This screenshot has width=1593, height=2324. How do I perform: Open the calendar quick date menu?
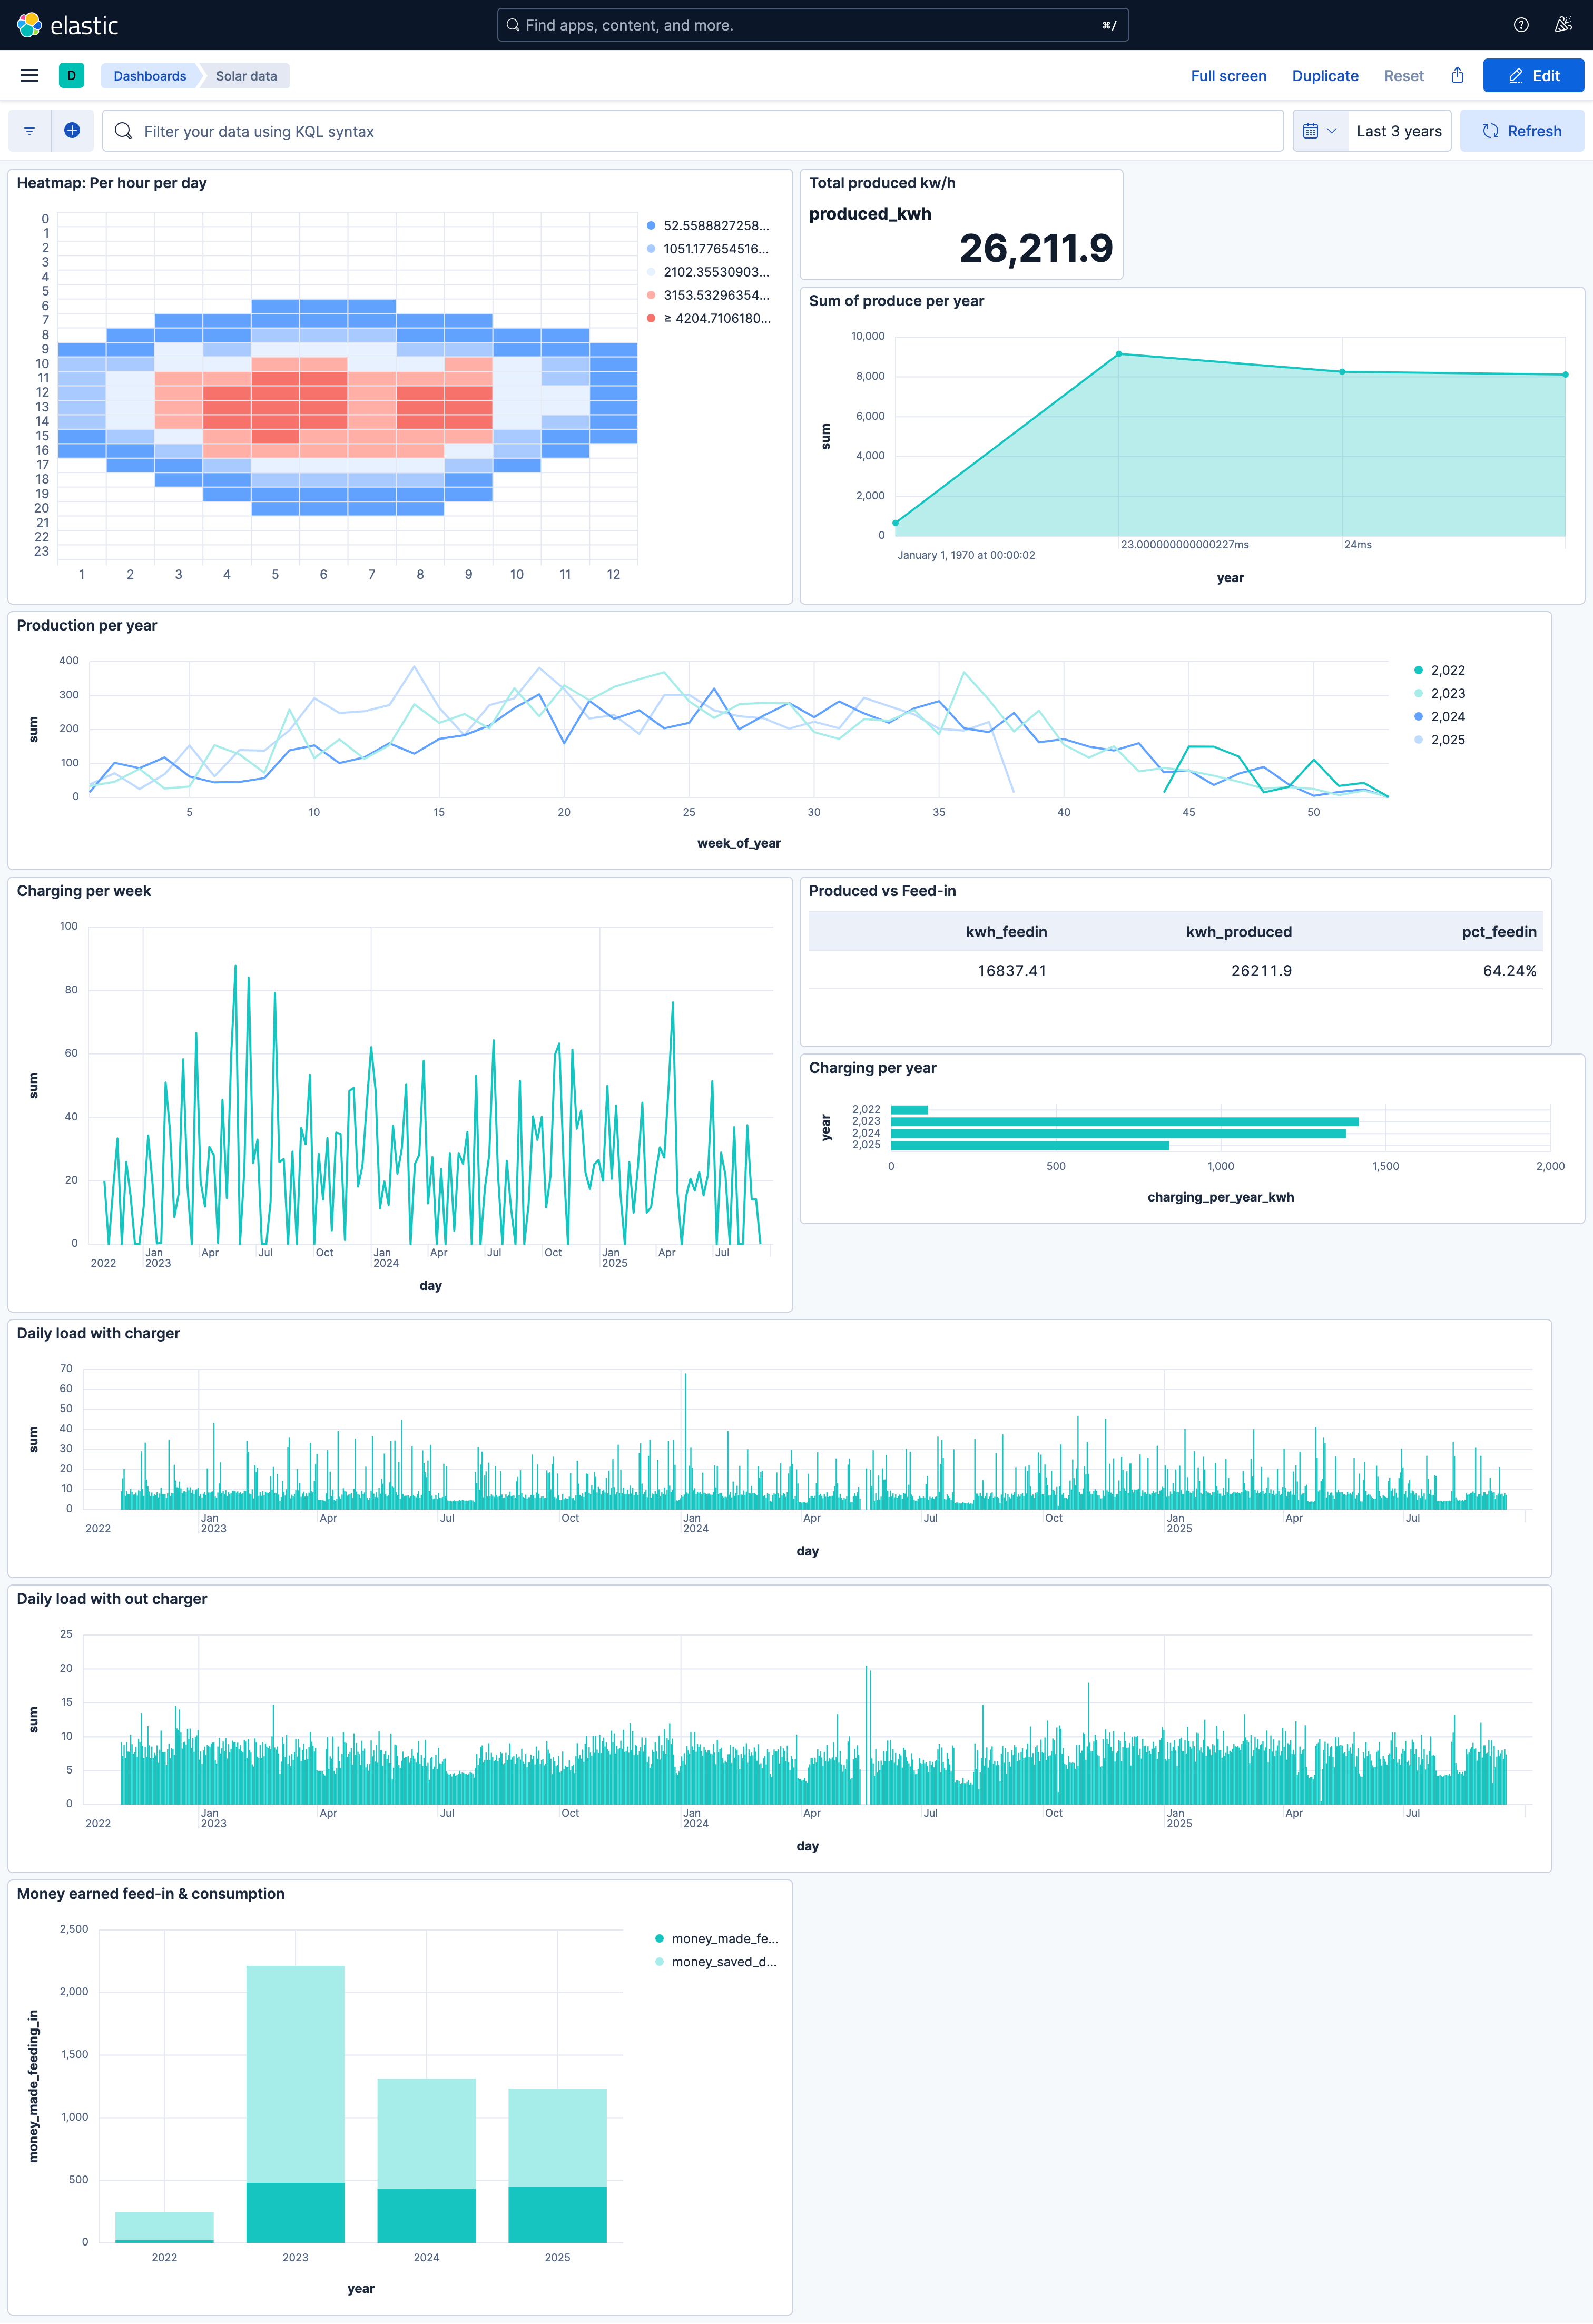tap(1319, 131)
